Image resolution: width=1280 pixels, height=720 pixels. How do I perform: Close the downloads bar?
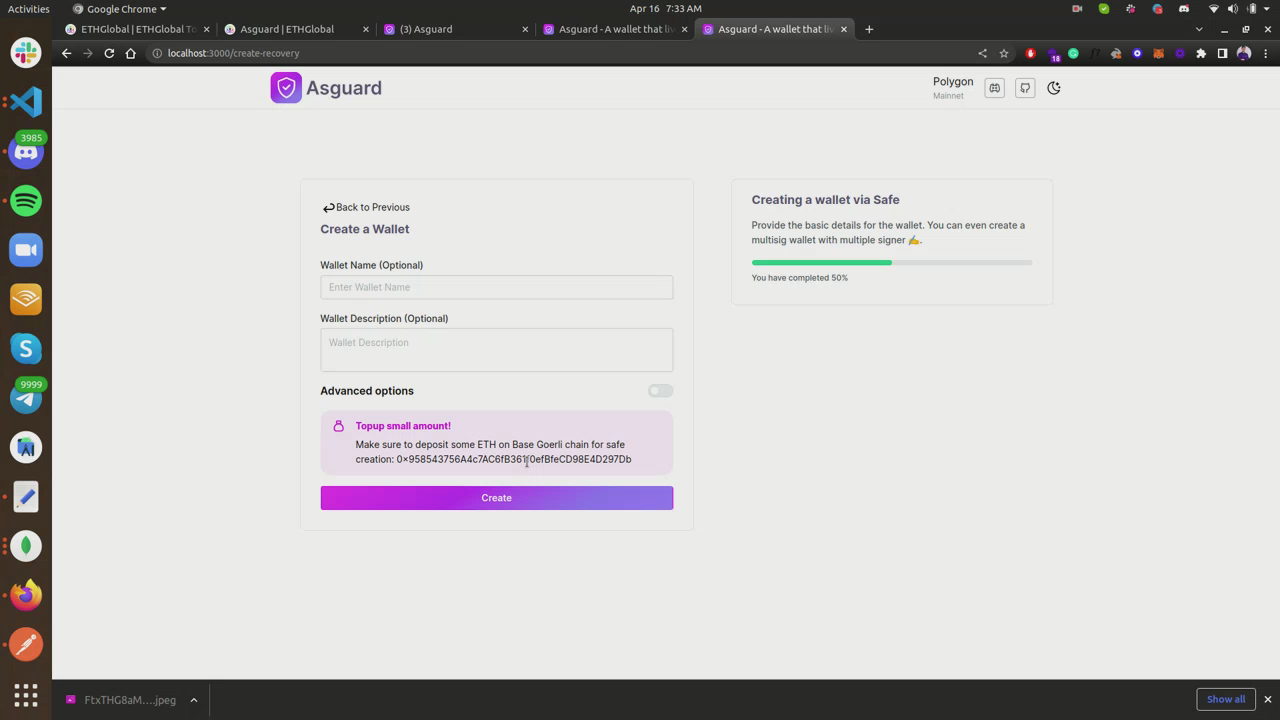pos(1268,699)
